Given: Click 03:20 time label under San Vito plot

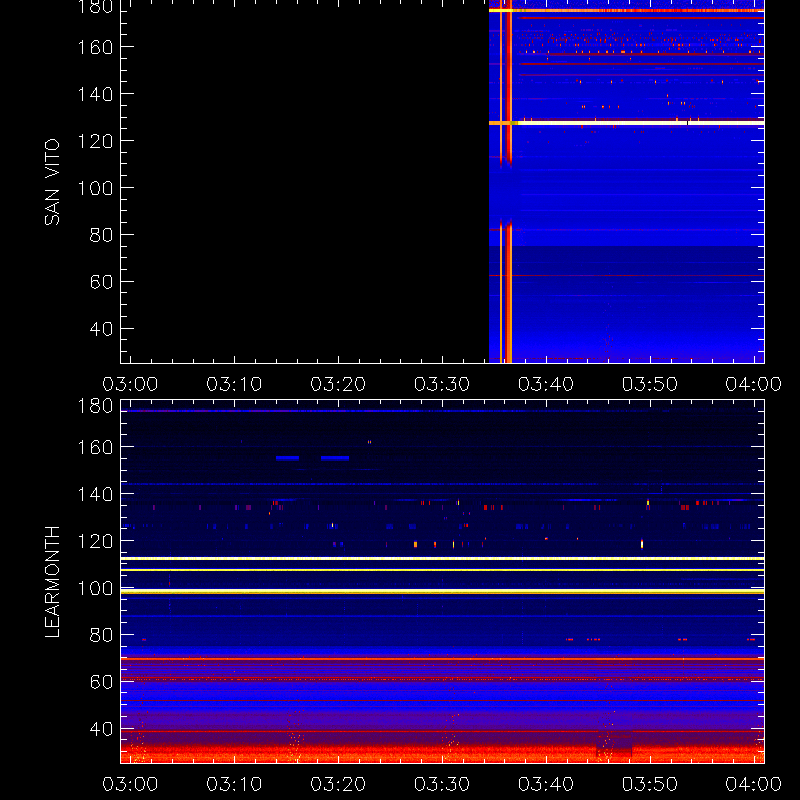Looking at the screenshot, I should 338,384.
